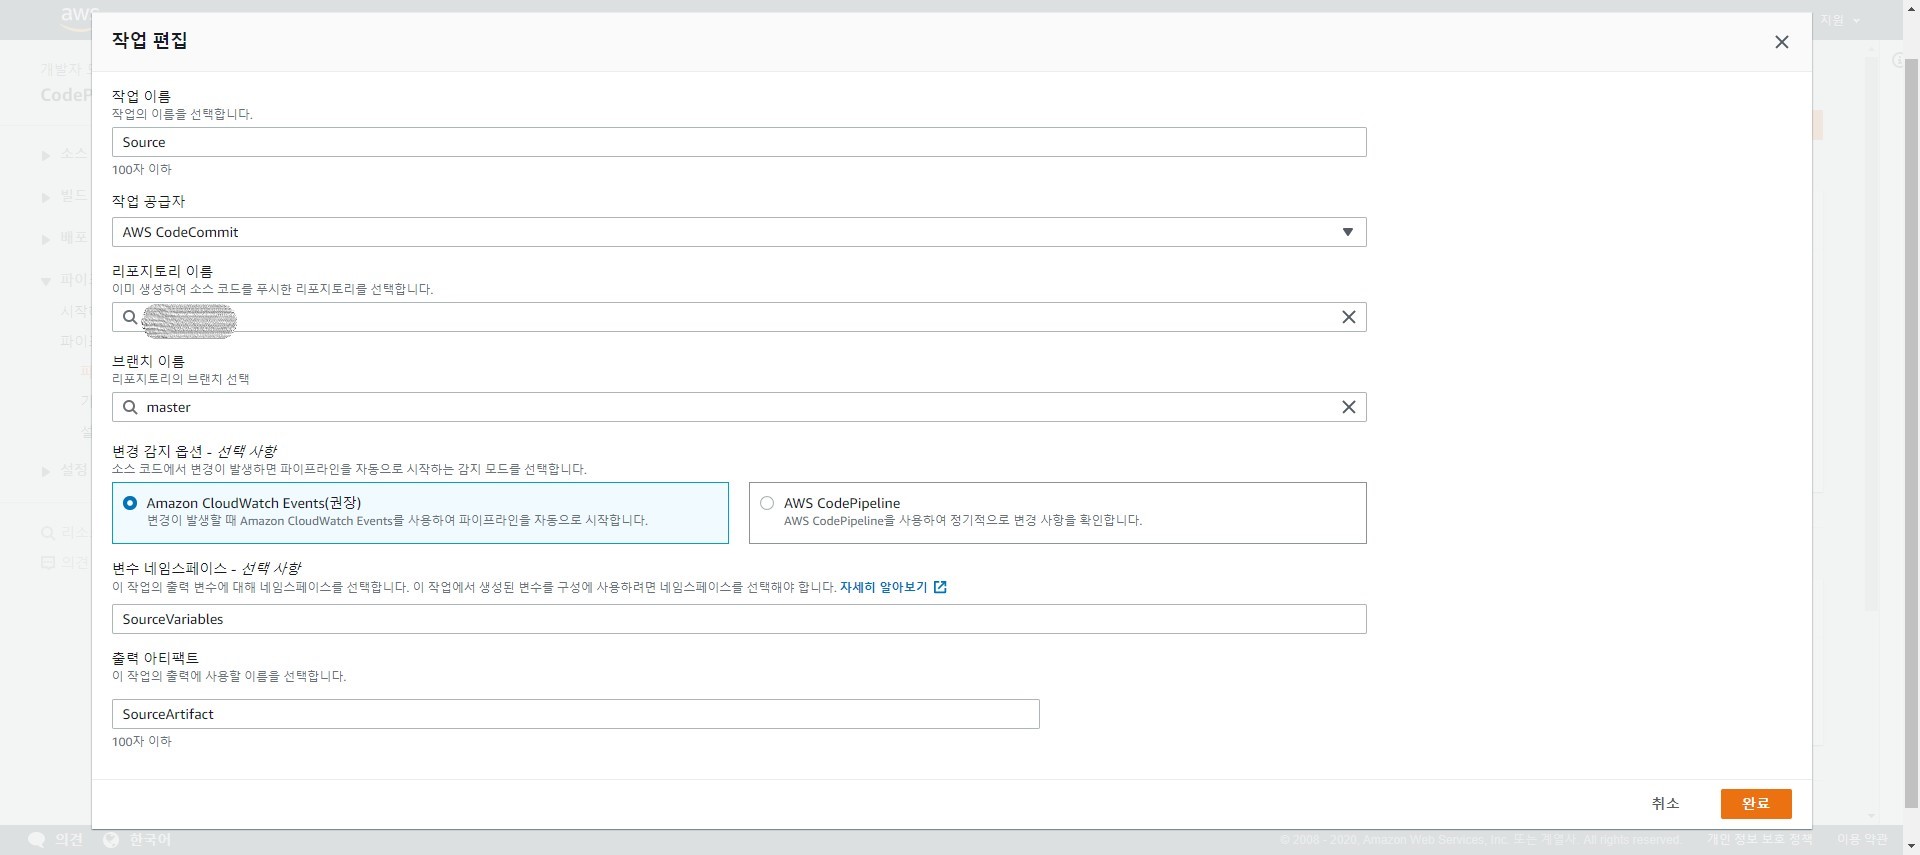
Task: Click the globe icon next to 한국어
Action: coord(111,839)
